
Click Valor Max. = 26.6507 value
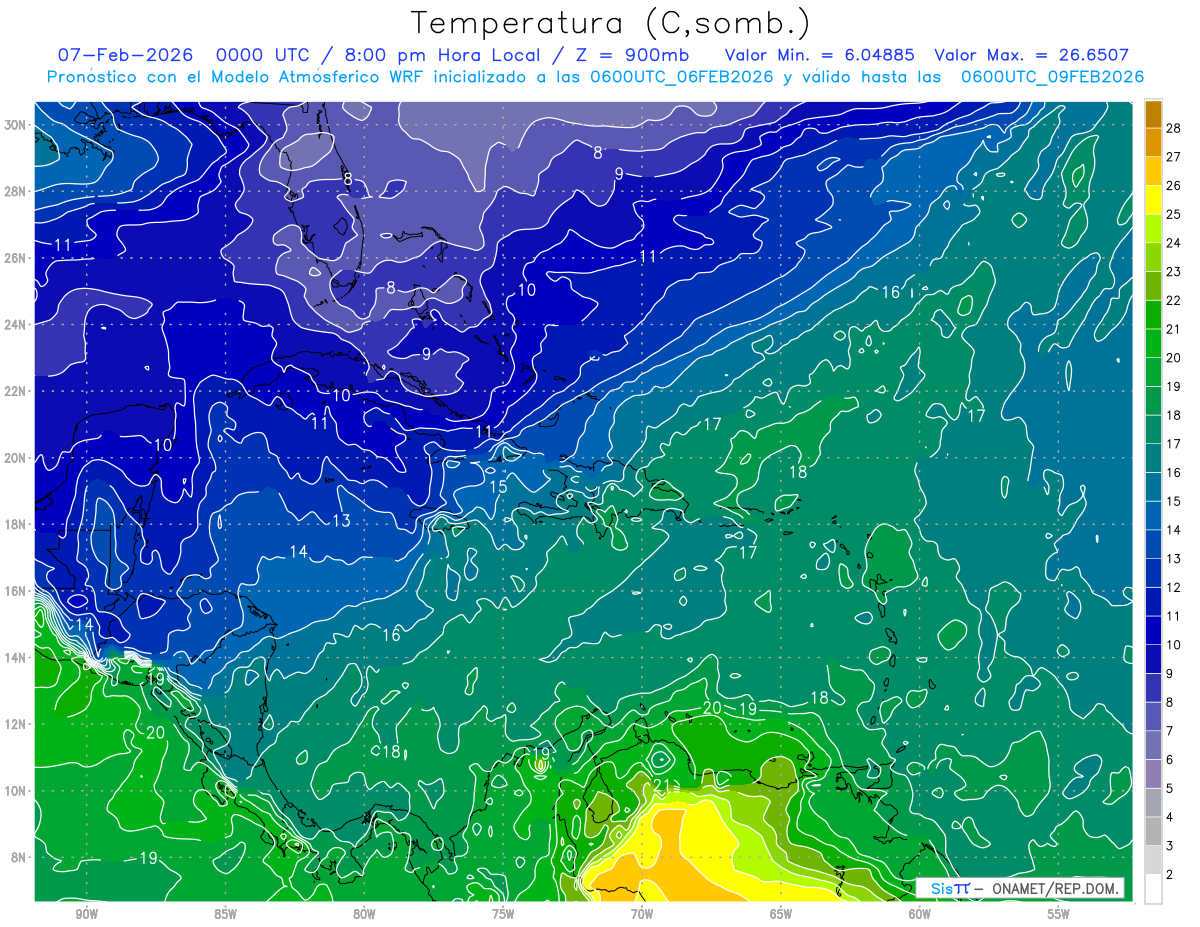[x=1032, y=55]
